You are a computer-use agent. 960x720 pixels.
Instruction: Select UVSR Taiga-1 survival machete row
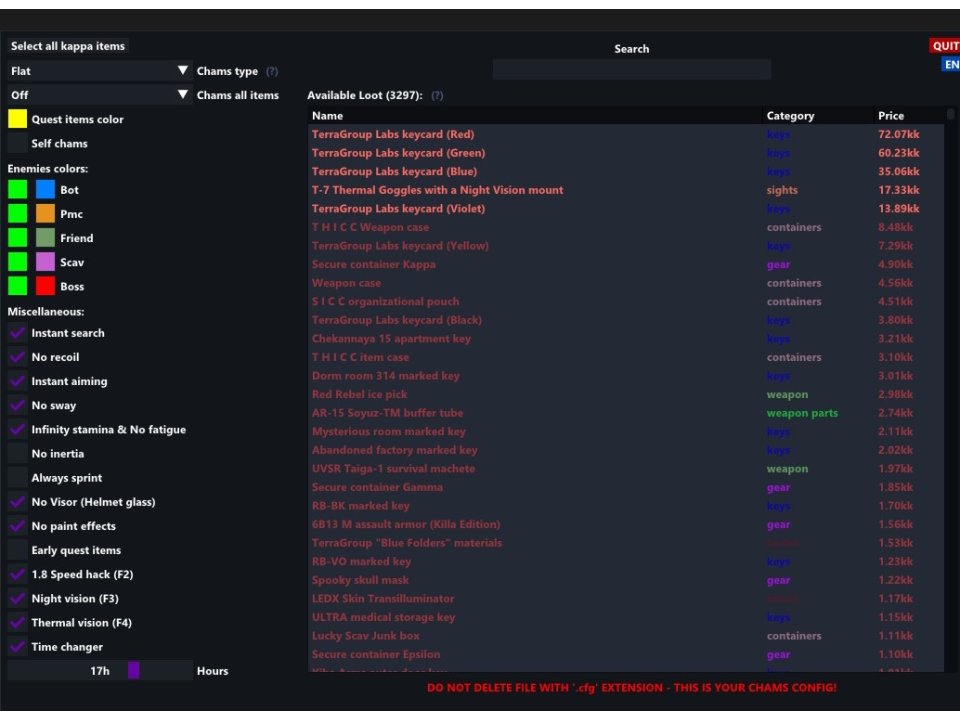click(626, 468)
